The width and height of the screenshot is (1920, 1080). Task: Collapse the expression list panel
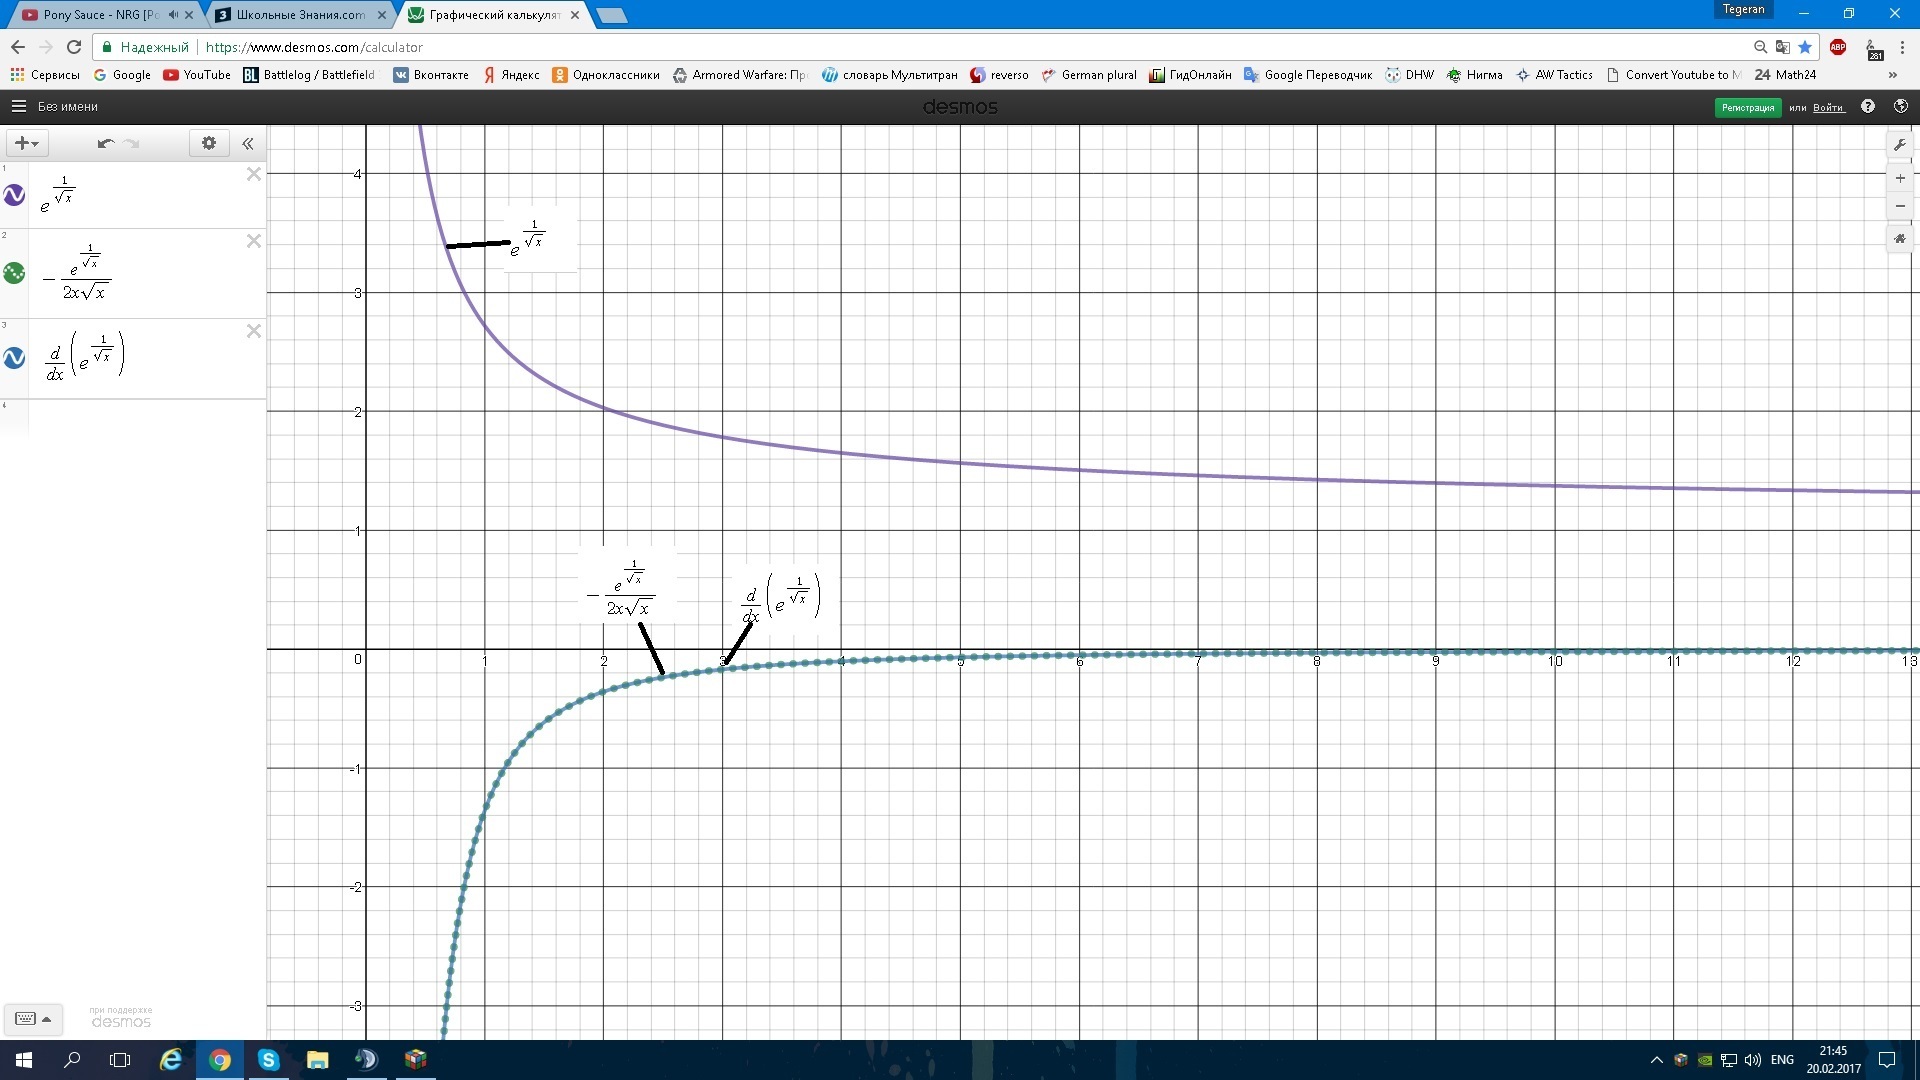point(248,143)
